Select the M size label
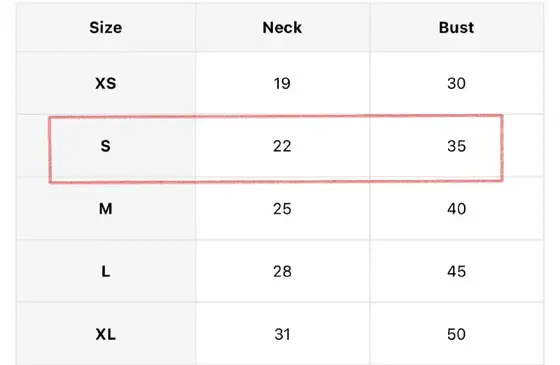The image size is (560, 365). pos(106,209)
